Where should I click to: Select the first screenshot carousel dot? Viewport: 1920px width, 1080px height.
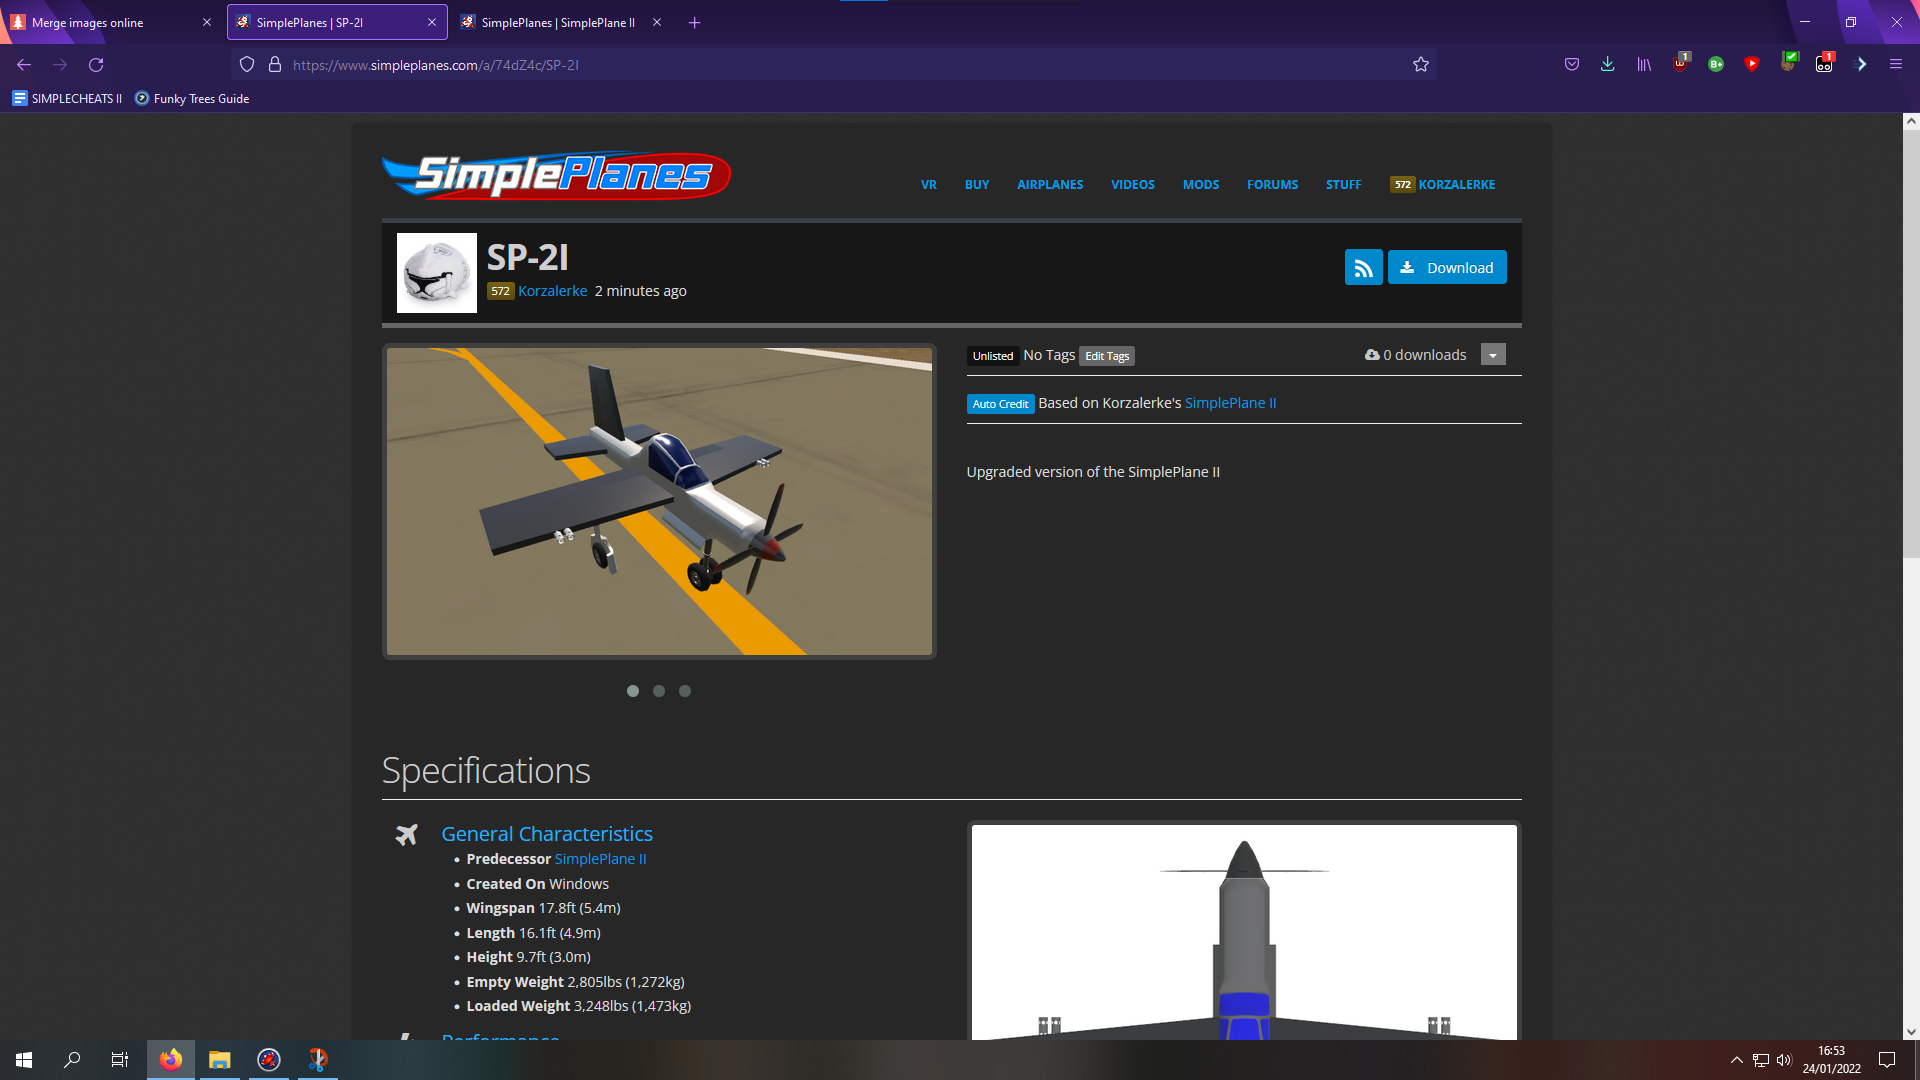[633, 691]
